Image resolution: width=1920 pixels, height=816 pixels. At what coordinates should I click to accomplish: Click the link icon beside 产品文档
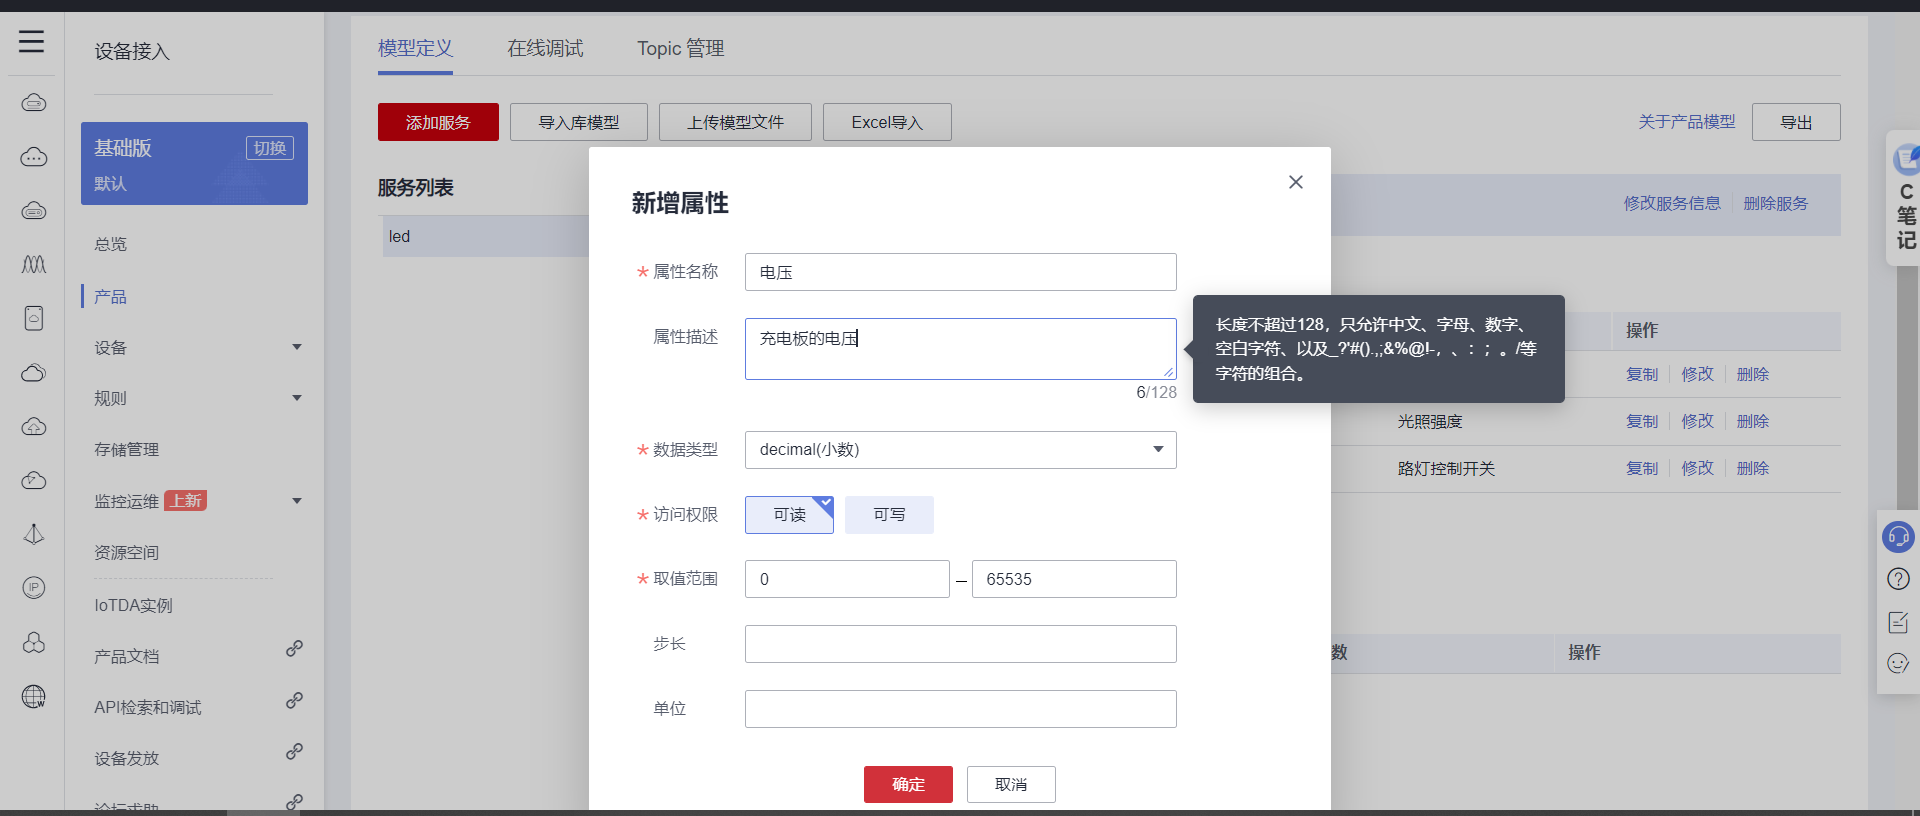pyautogui.click(x=294, y=649)
